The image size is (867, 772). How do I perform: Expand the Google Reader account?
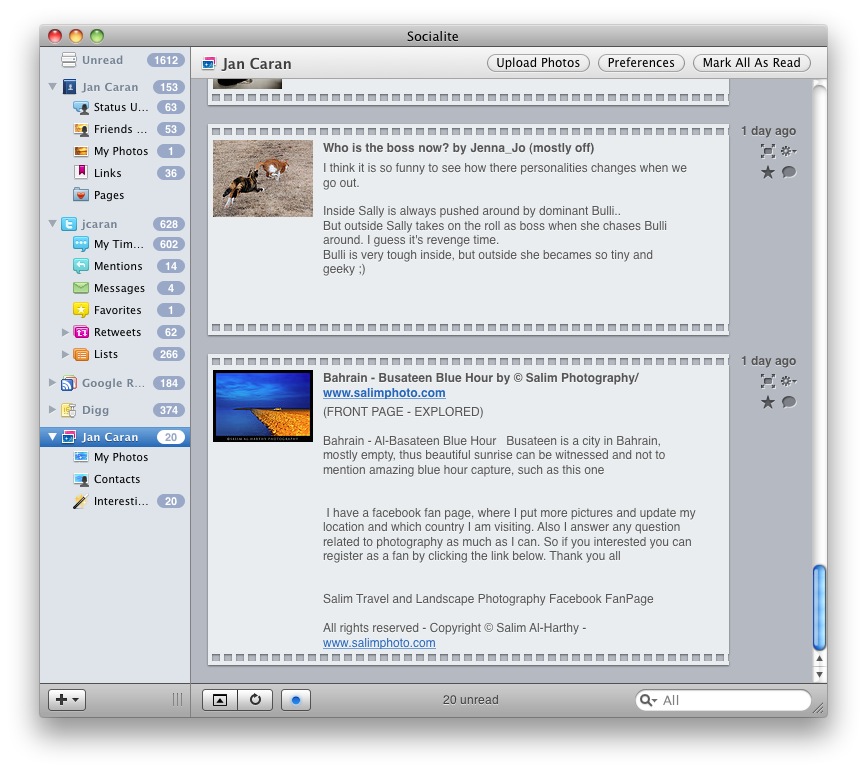pyautogui.click(x=53, y=383)
